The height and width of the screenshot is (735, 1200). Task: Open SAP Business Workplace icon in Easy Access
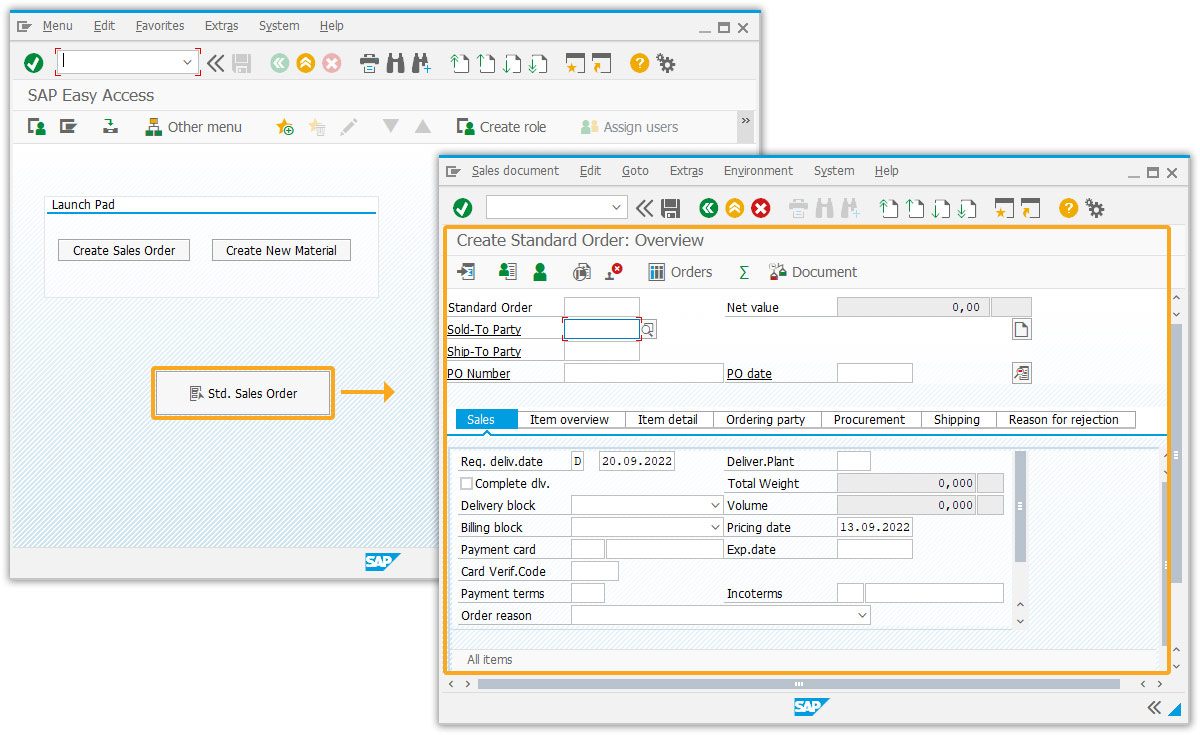(110, 127)
